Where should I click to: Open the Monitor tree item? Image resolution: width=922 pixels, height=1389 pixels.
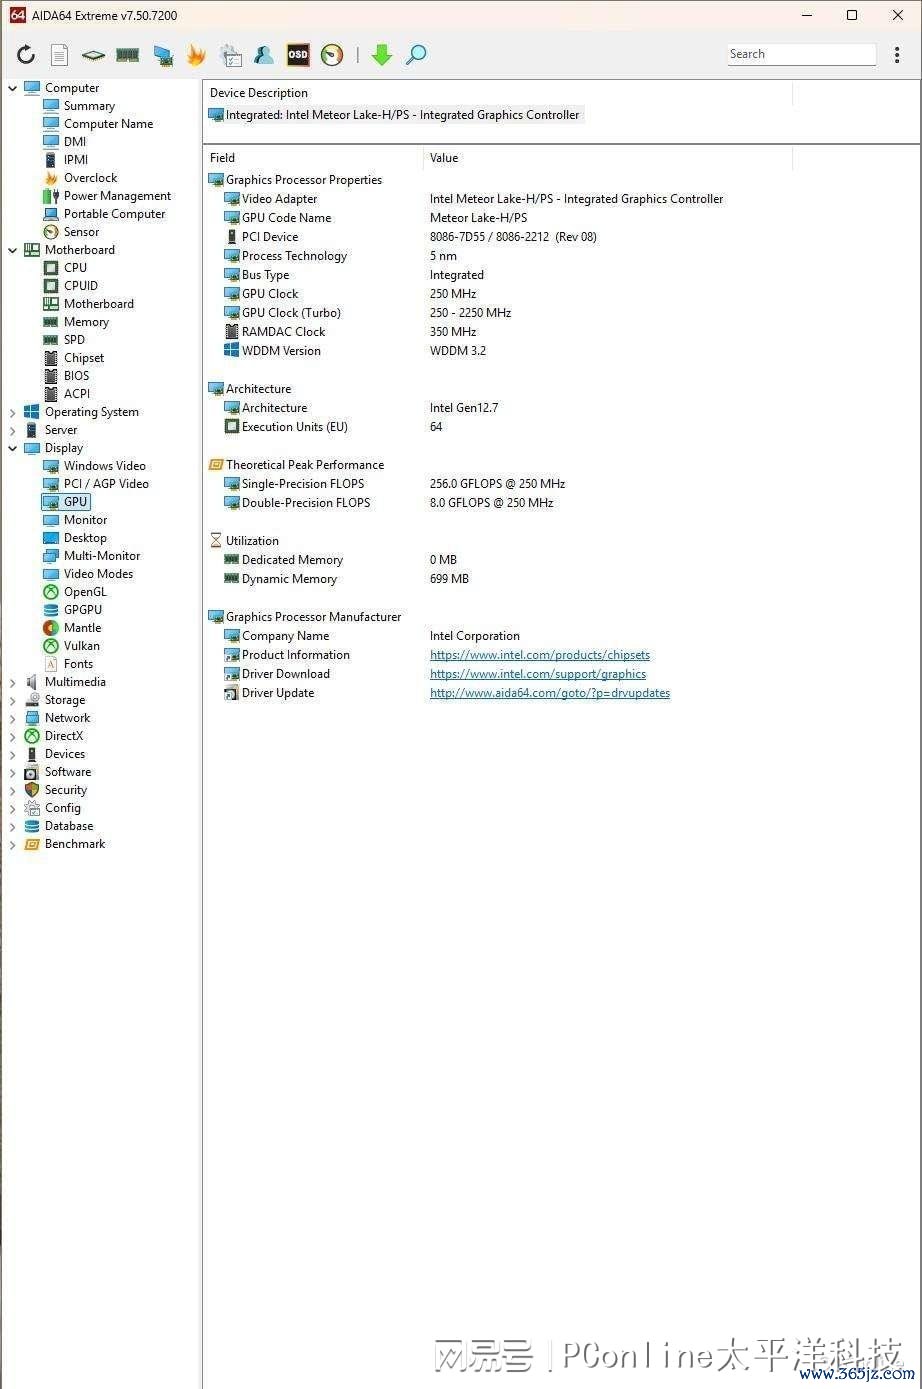point(85,520)
